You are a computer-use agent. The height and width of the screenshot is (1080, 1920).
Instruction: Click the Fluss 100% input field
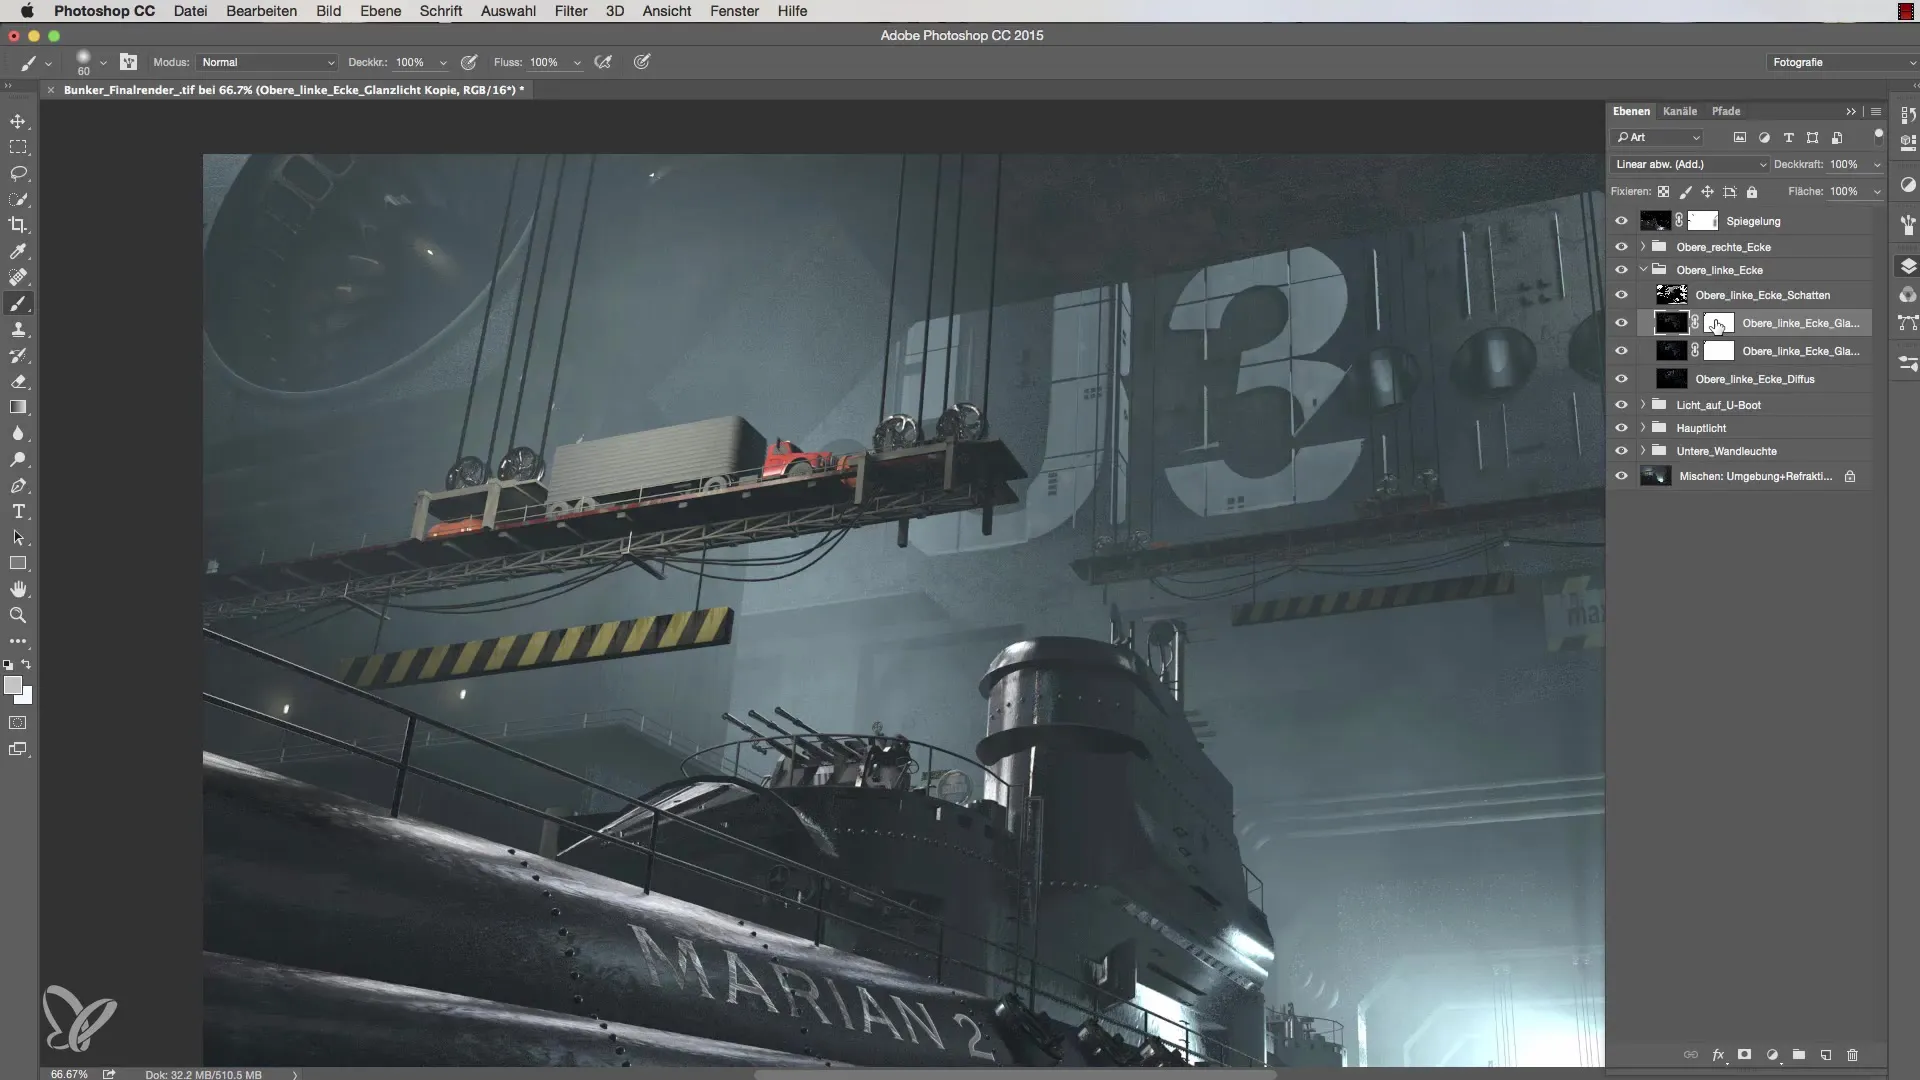click(x=546, y=62)
